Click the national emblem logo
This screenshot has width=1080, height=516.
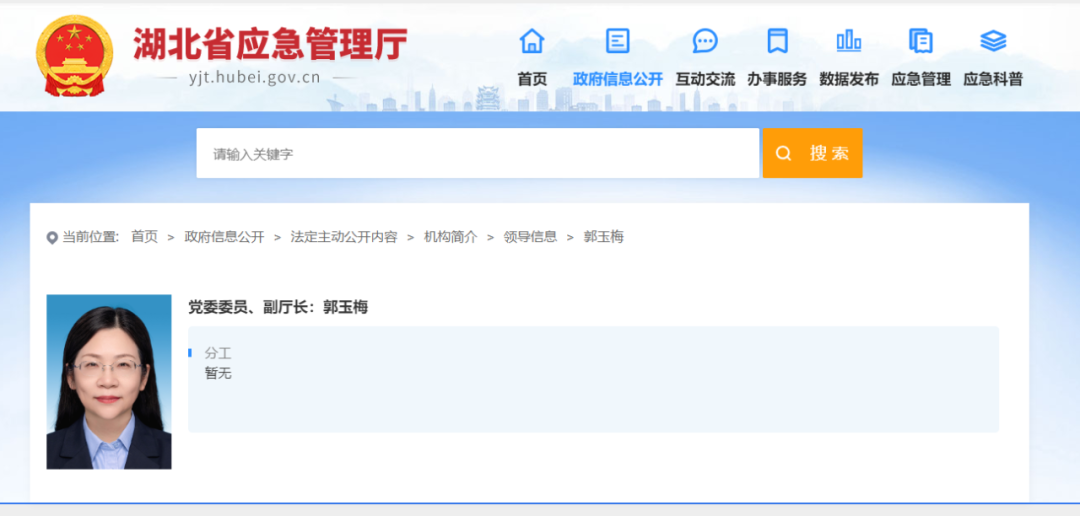tap(74, 56)
